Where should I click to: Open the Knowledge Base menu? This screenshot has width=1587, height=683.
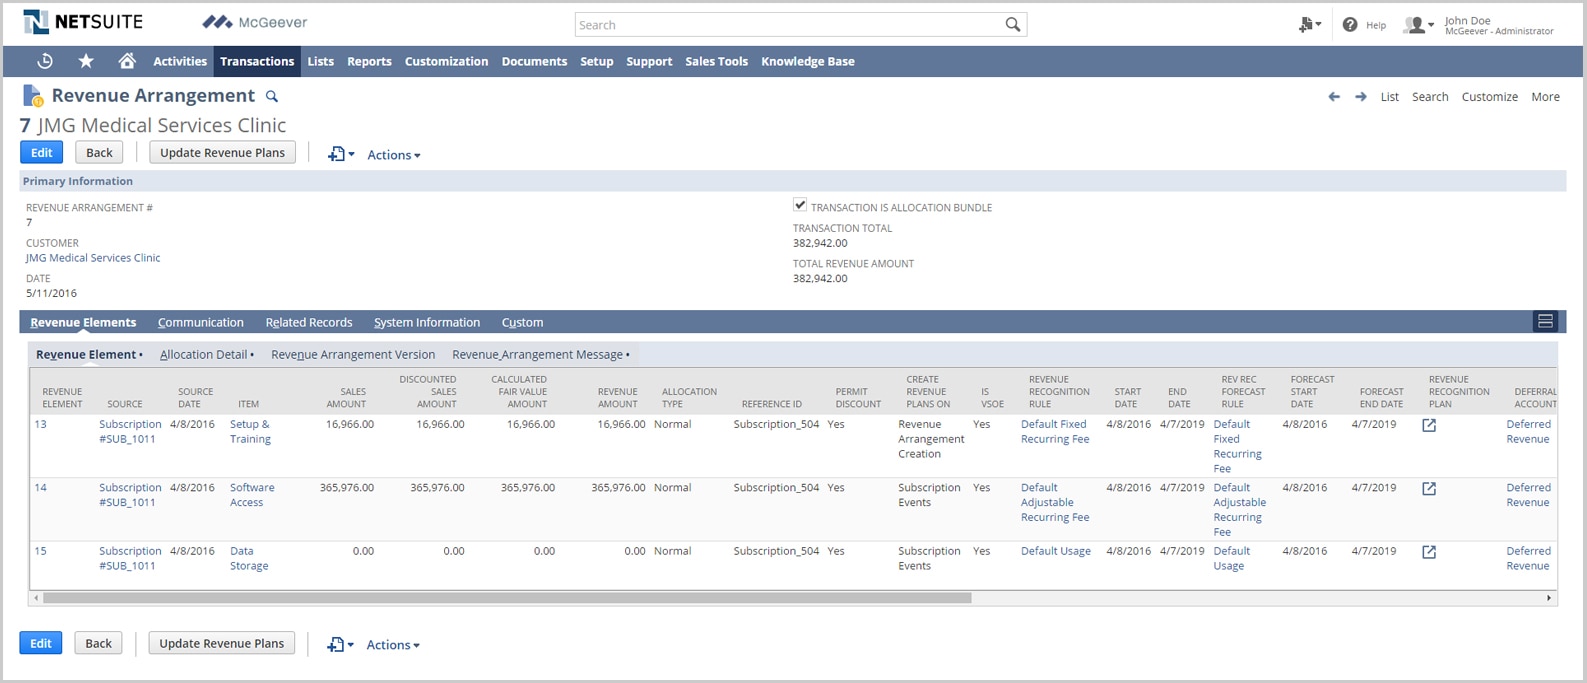(x=808, y=61)
